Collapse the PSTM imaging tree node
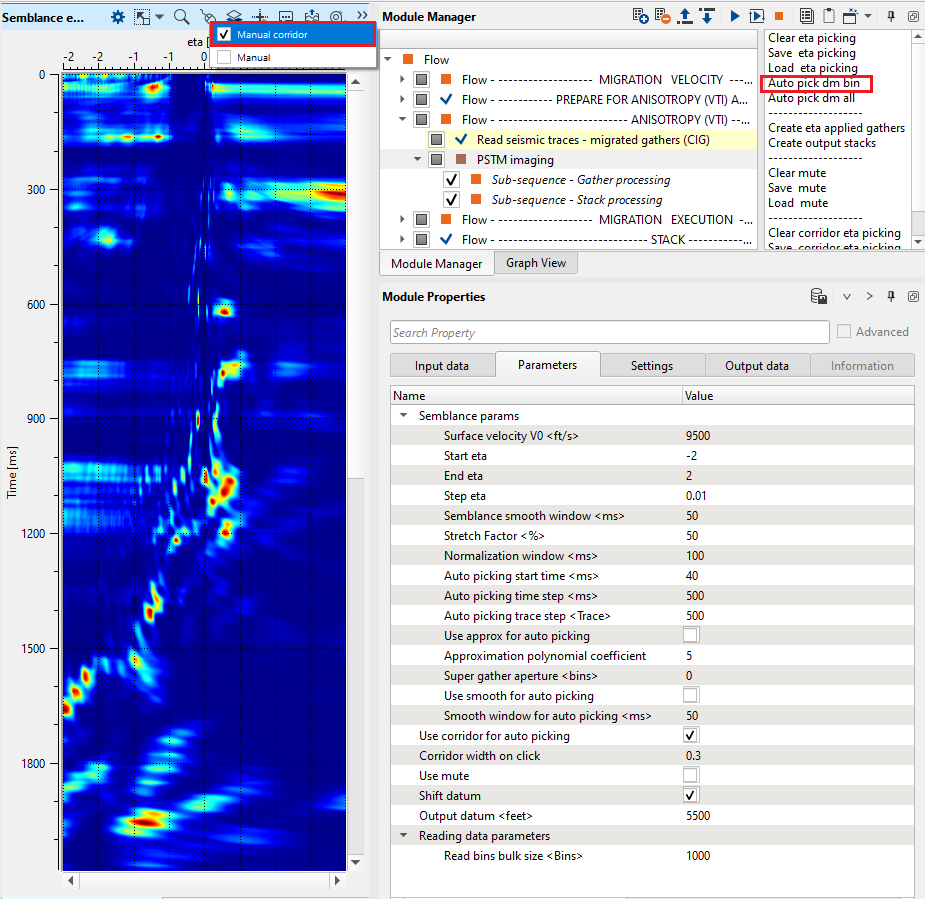This screenshot has height=899, width=928. point(418,159)
